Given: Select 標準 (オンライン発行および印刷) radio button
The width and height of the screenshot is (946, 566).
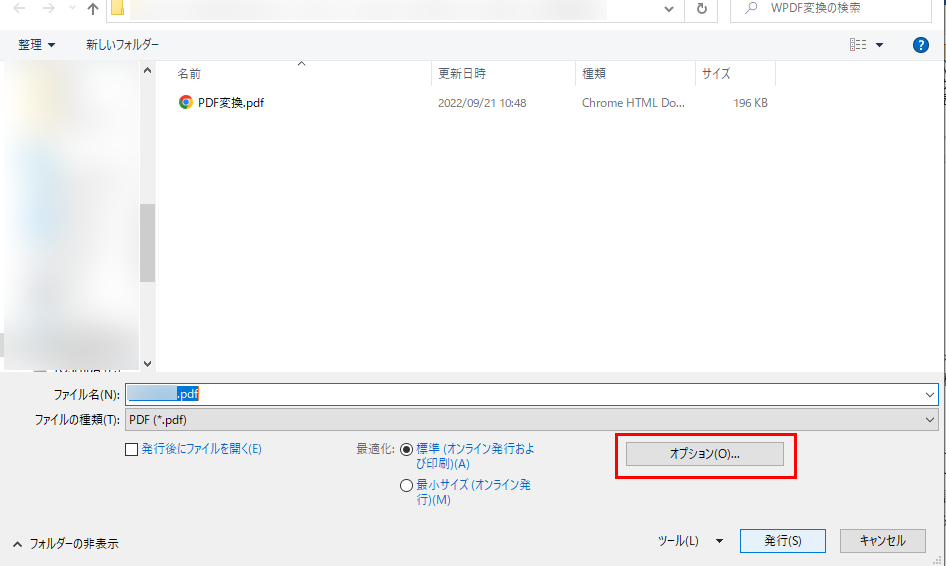Looking at the screenshot, I should coord(407,450).
